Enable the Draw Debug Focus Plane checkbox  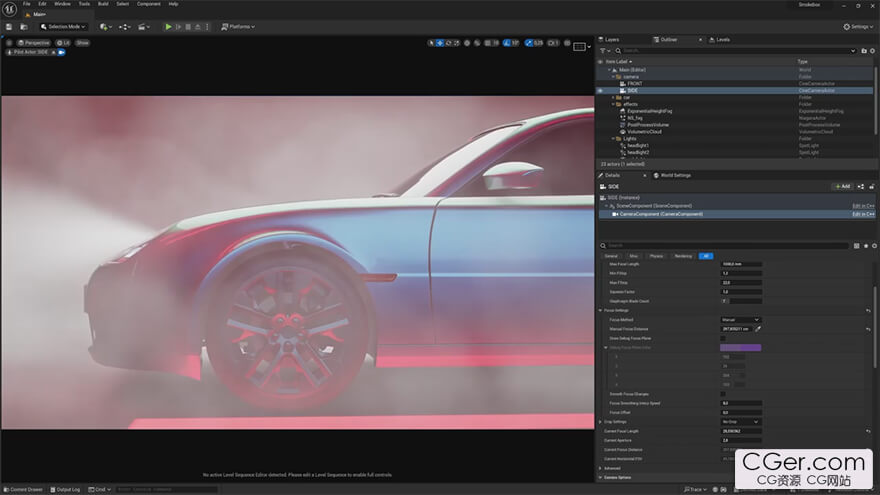[x=723, y=338]
